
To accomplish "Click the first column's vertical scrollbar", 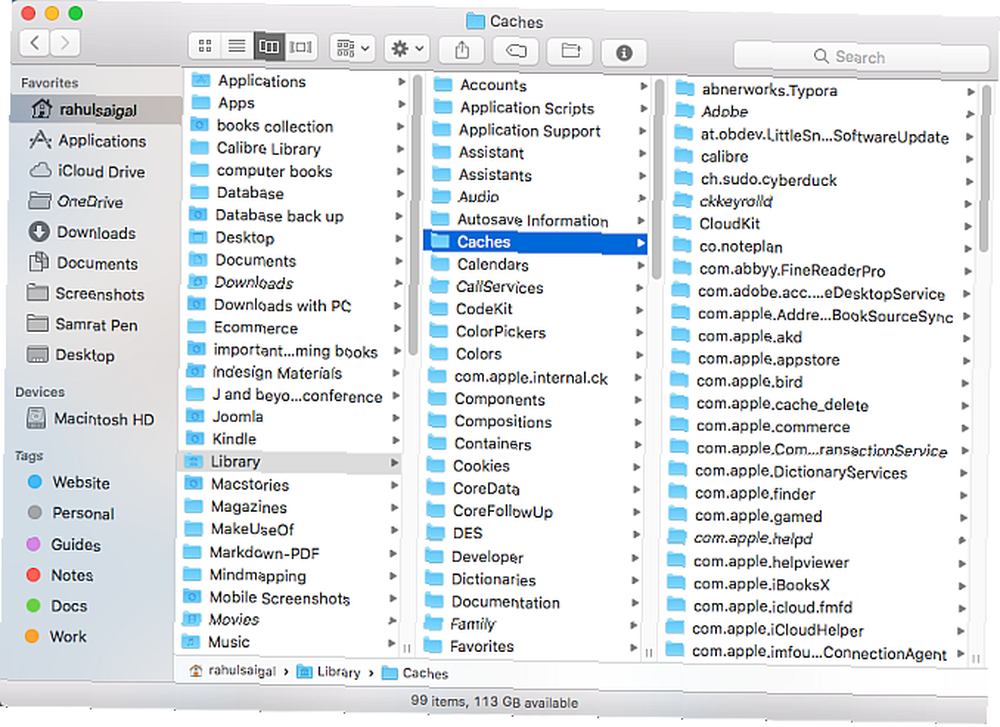I will point(415,216).
